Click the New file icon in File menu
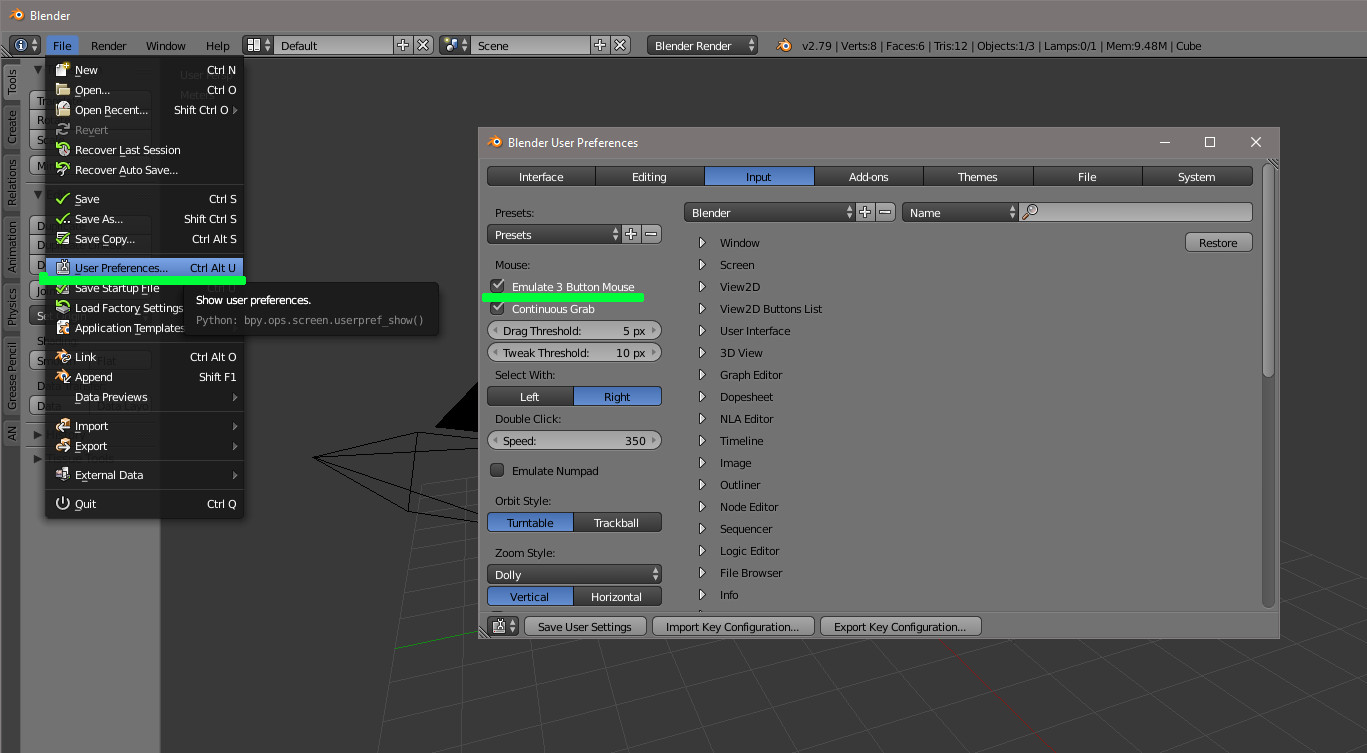1367x753 pixels. [x=63, y=70]
